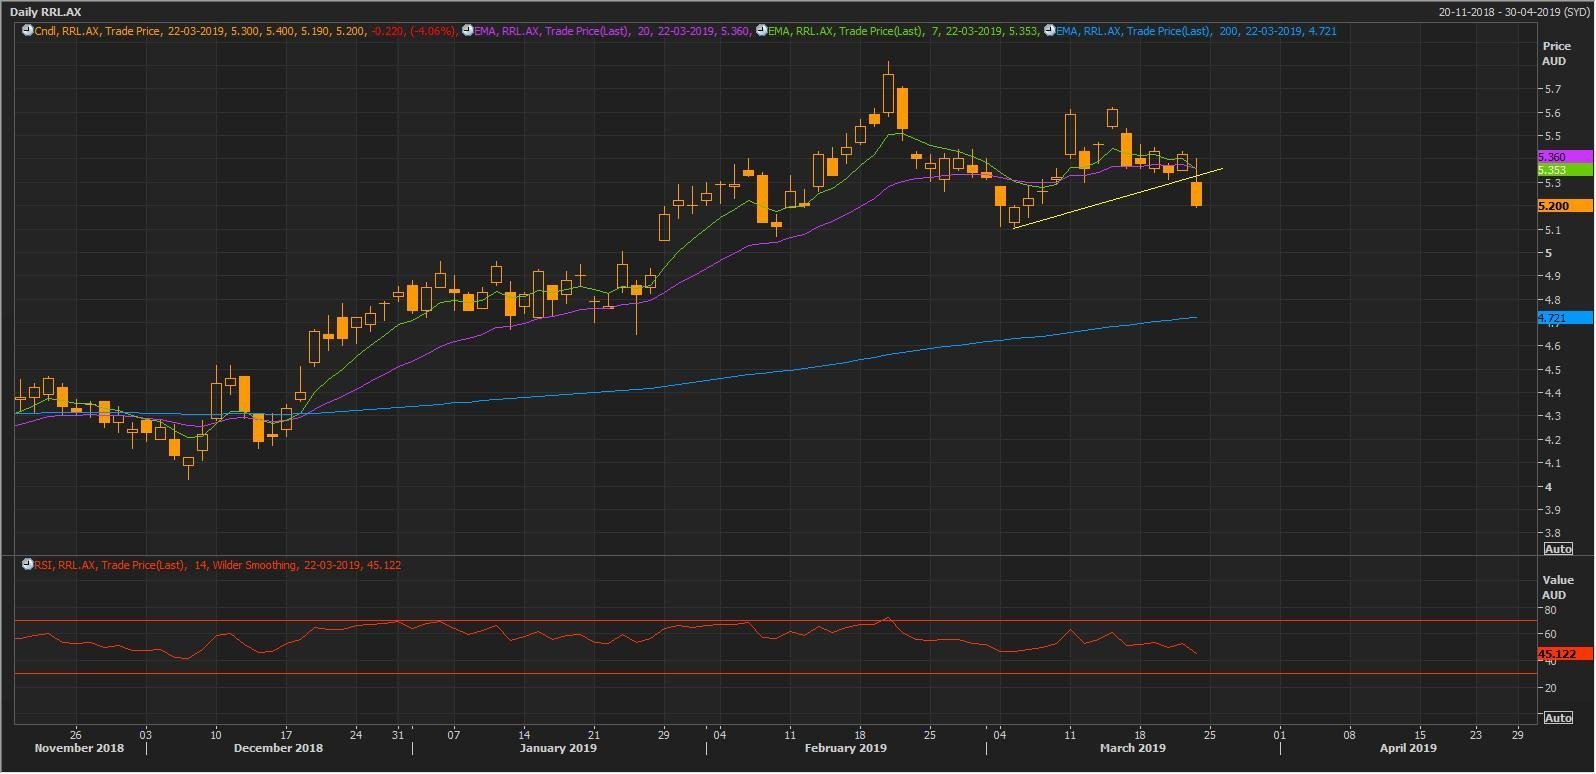1596x774 pixels.
Task: Click the 'December 2018' month label
Action: 278,748
